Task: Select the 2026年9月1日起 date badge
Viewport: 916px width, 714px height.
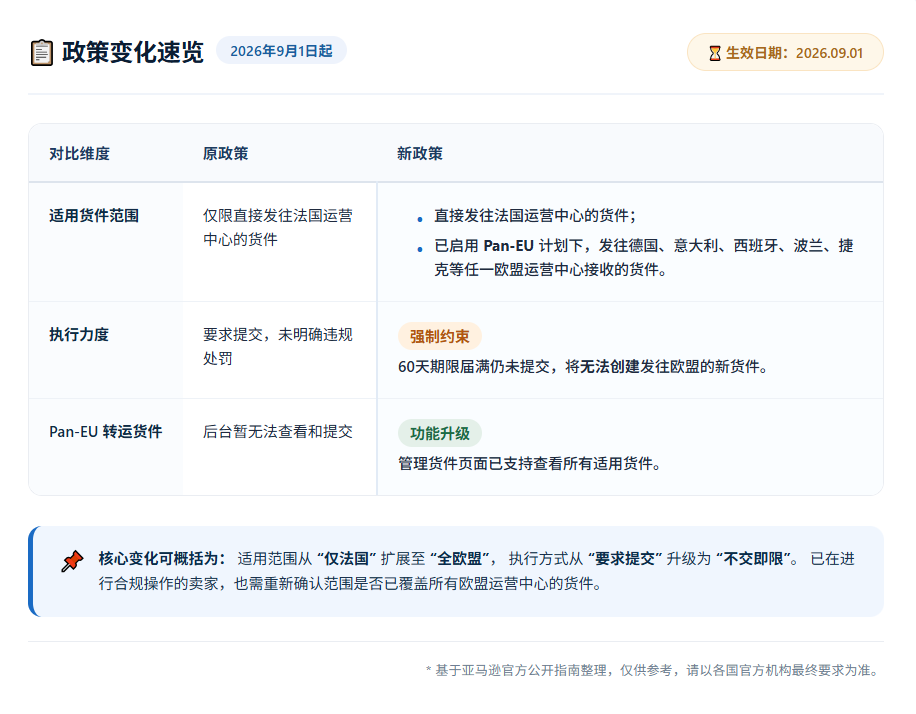Action: click(281, 51)
